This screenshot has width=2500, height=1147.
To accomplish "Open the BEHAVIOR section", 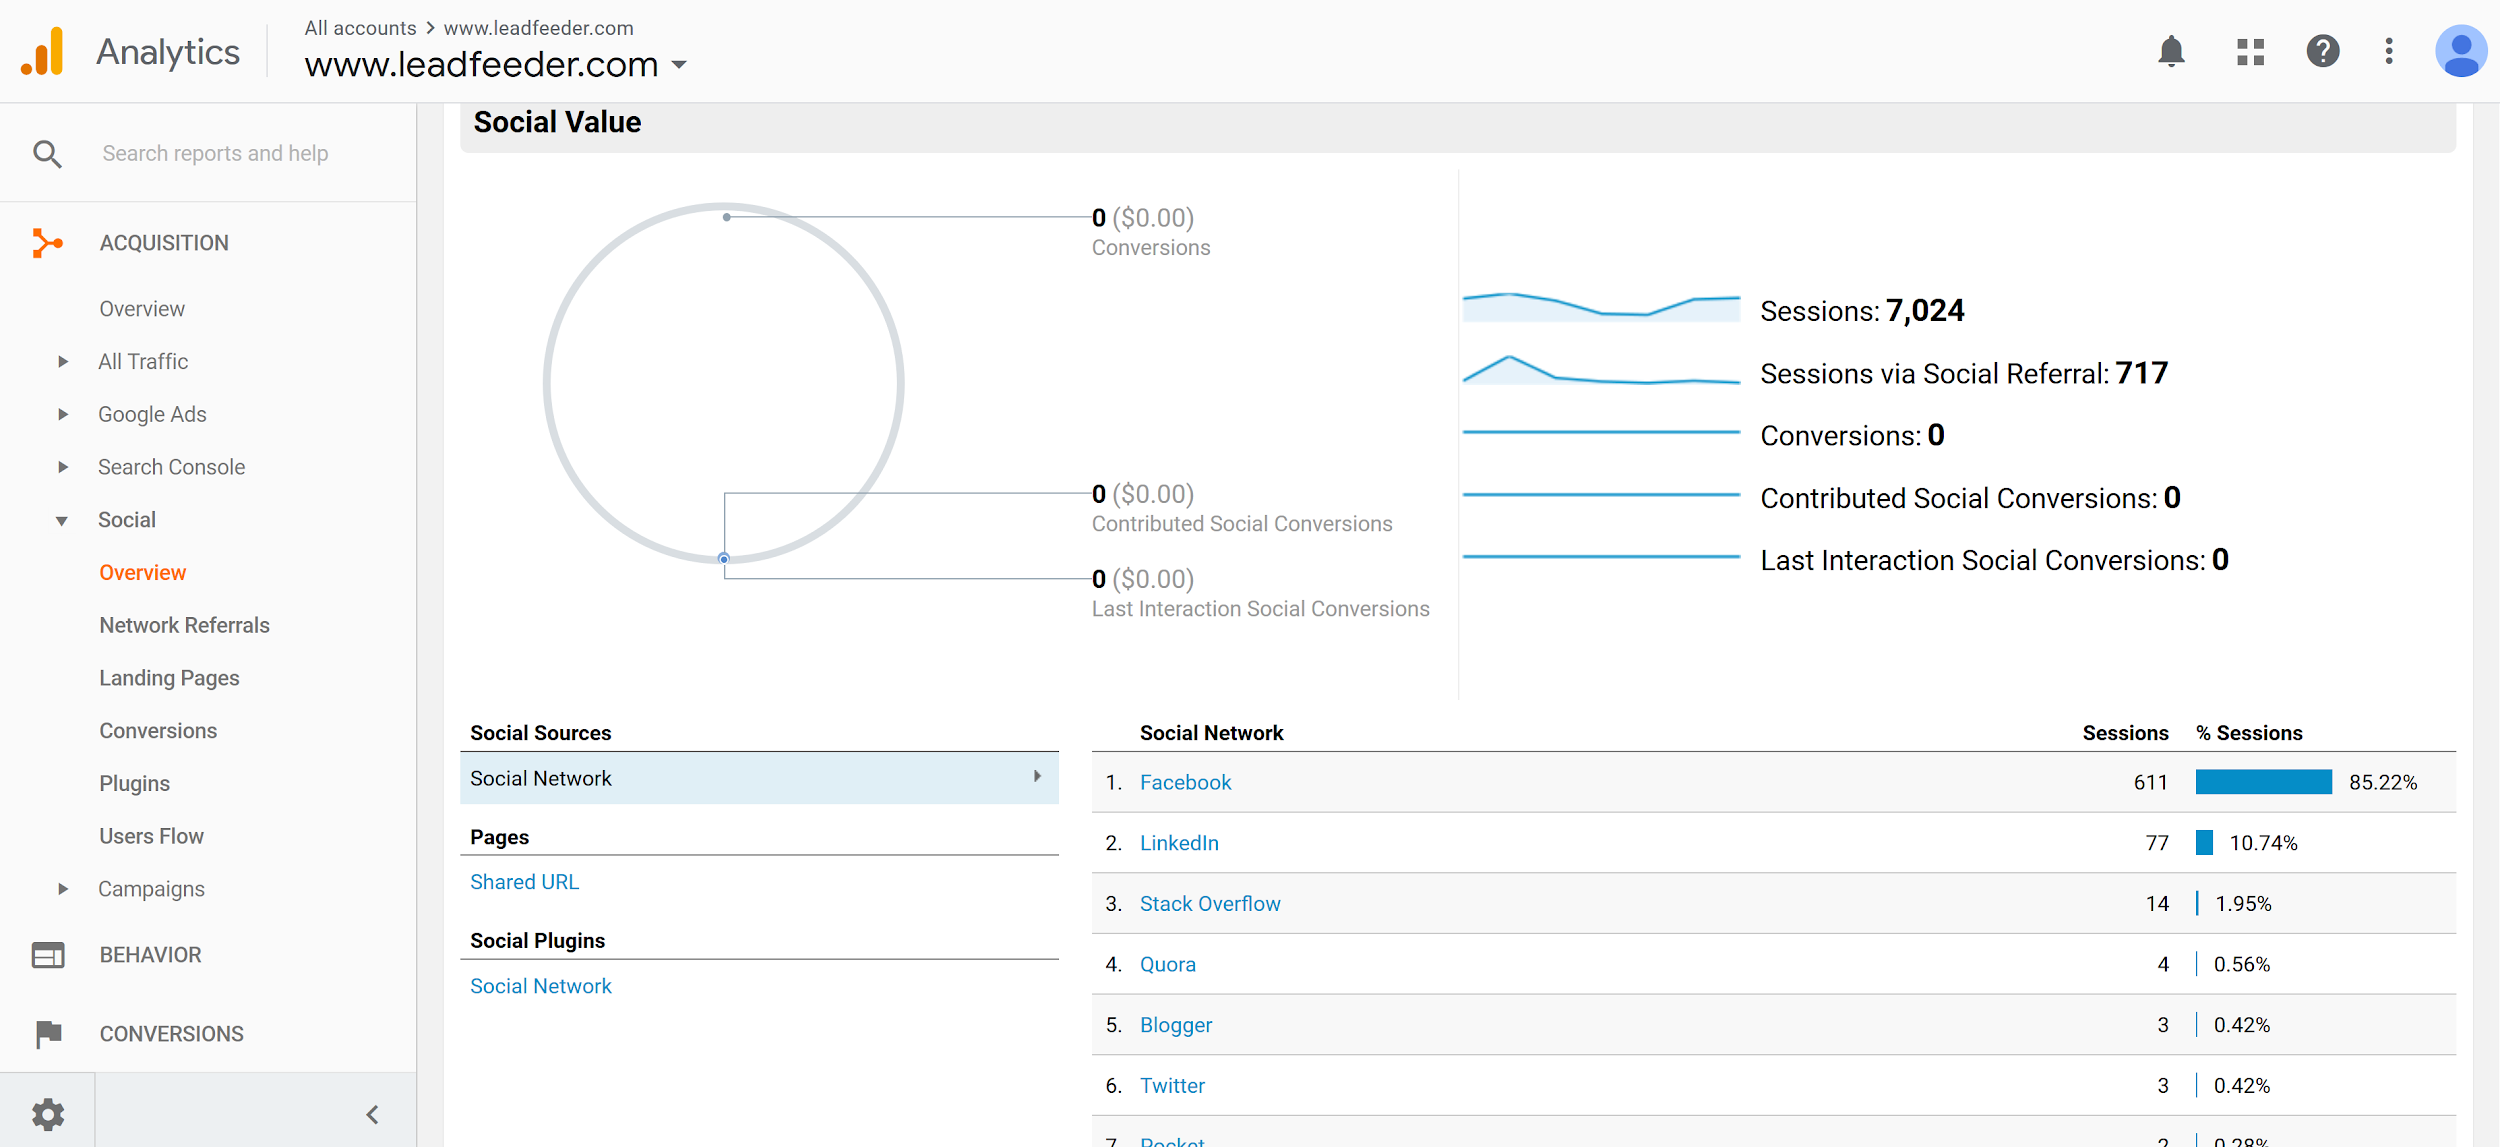I will click(150, 955).
